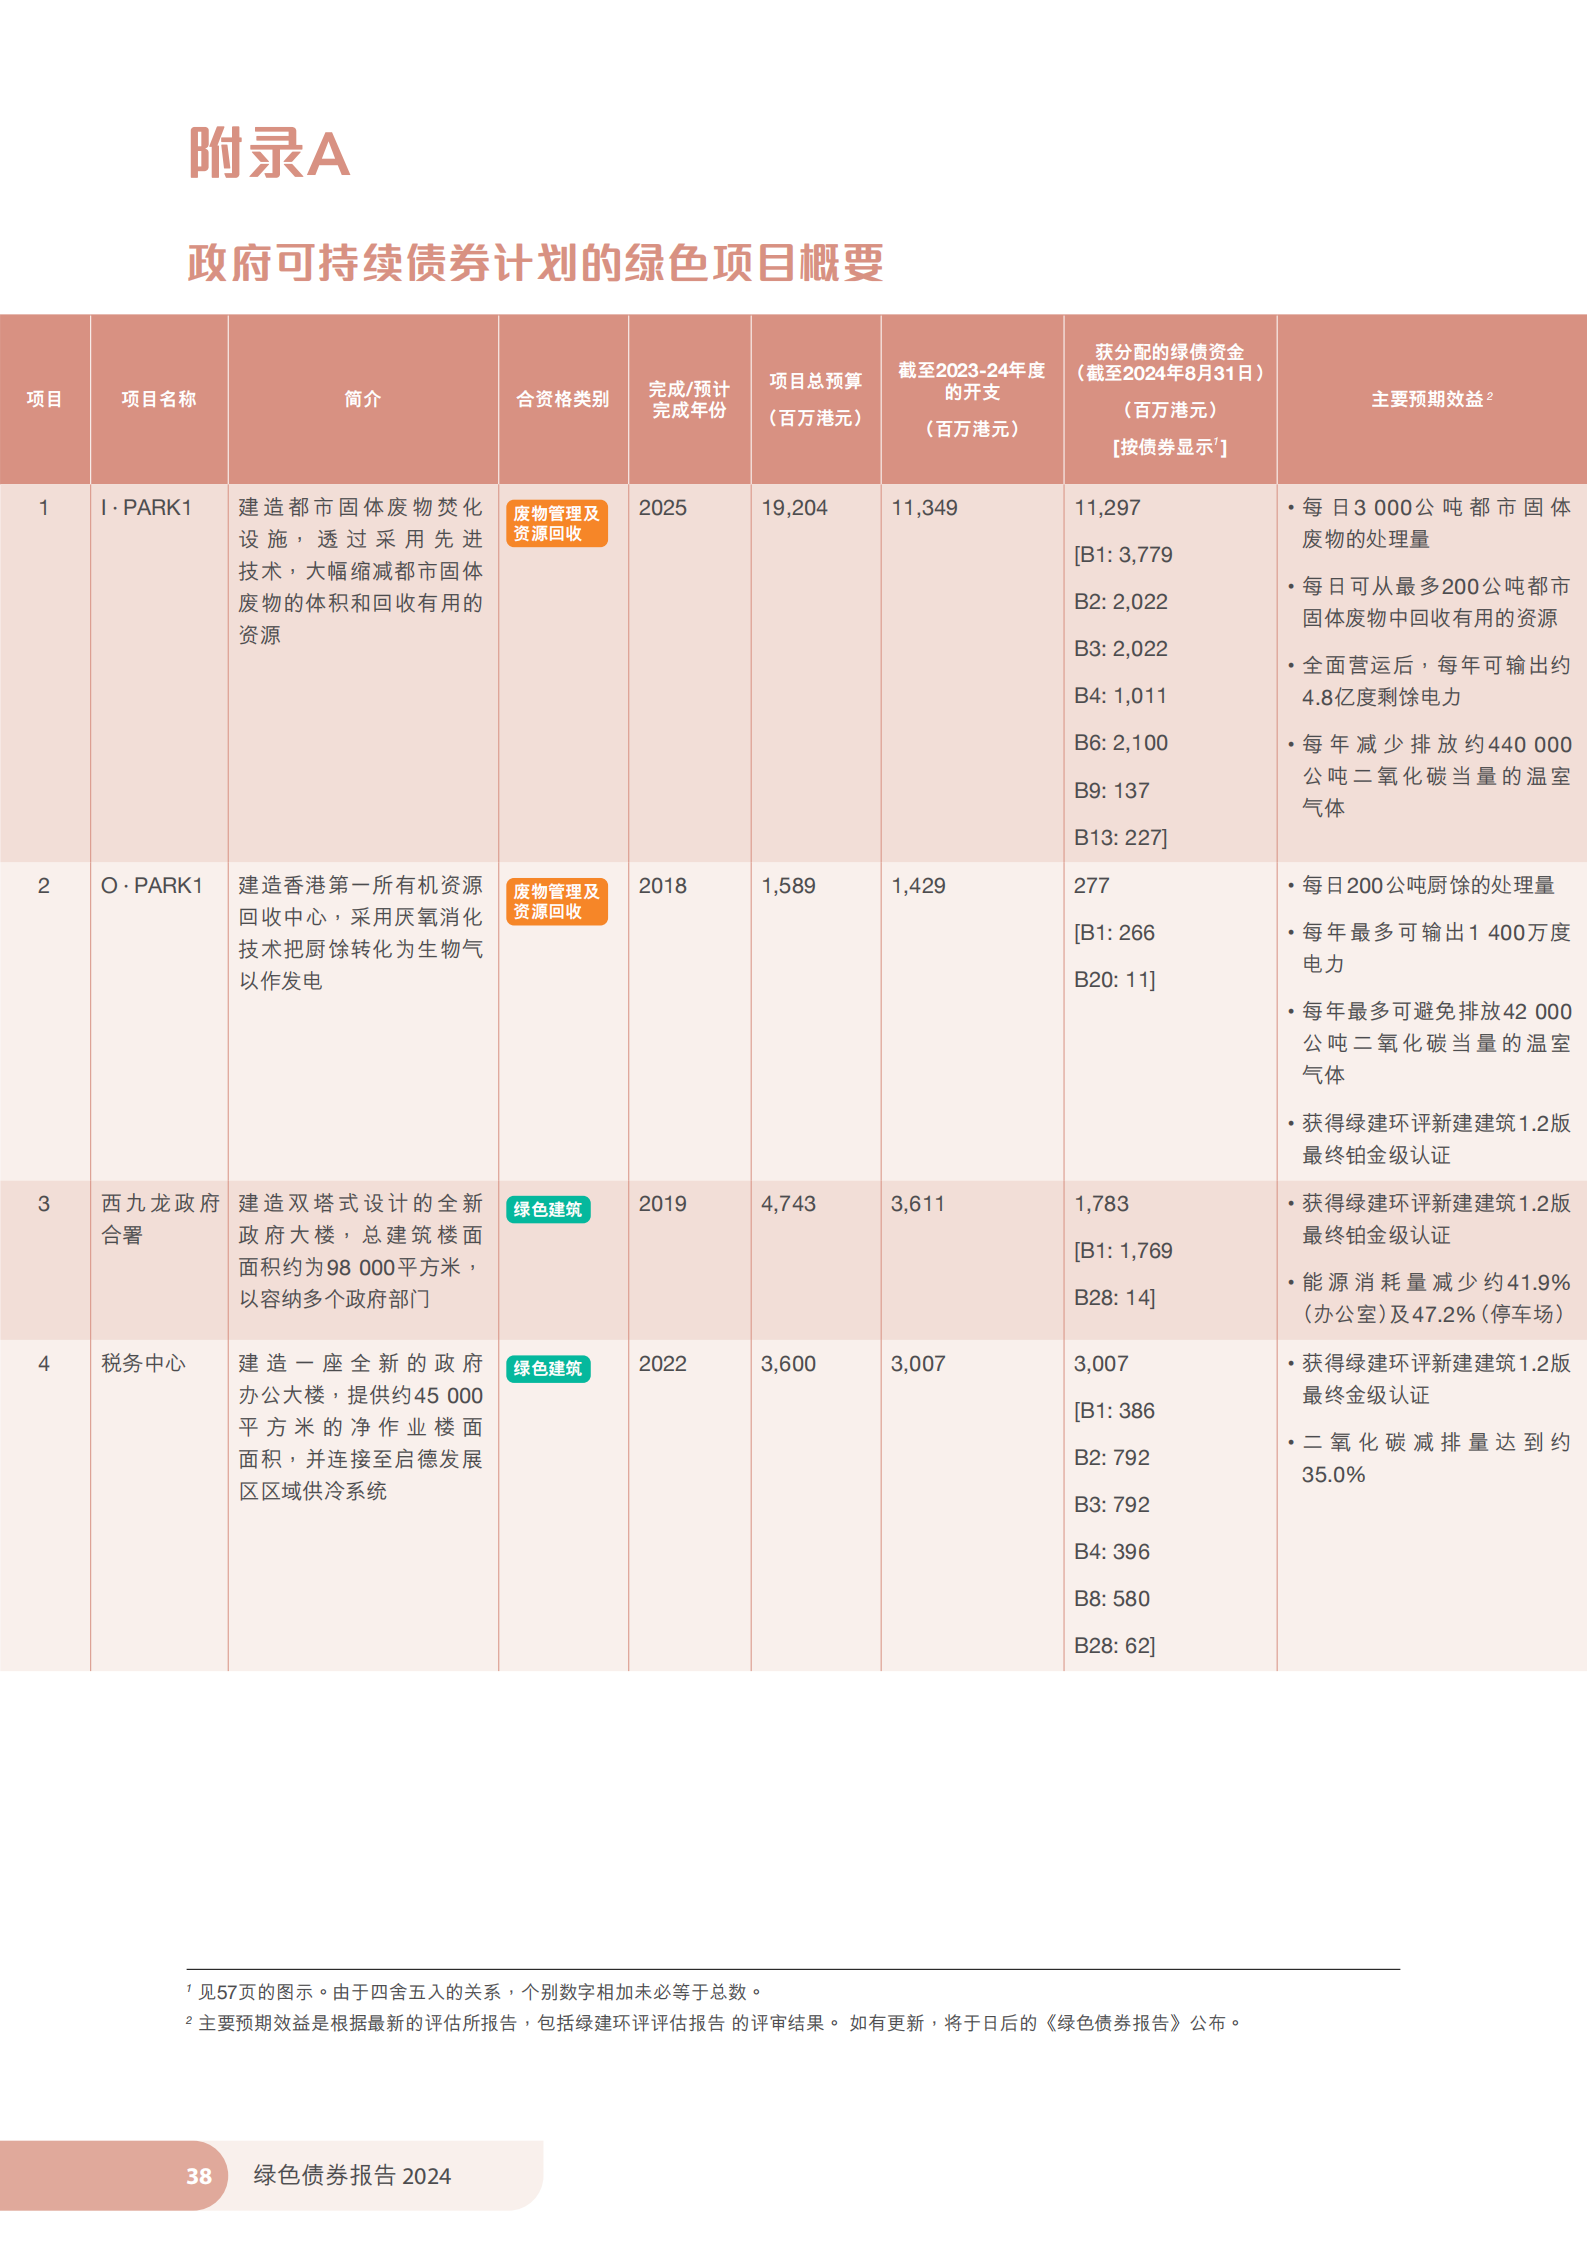Click the allocated funds value 1,783
The height and width of the screenshot is (2245, 1587).
pos(1102,1203)
